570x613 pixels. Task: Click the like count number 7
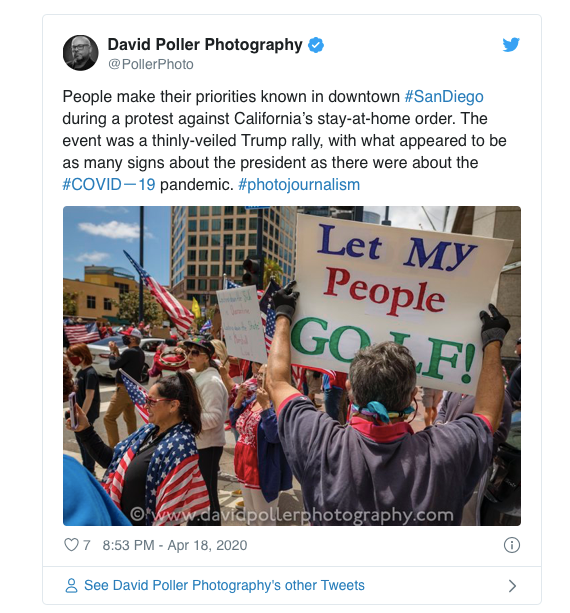click(x=87, y=545)
